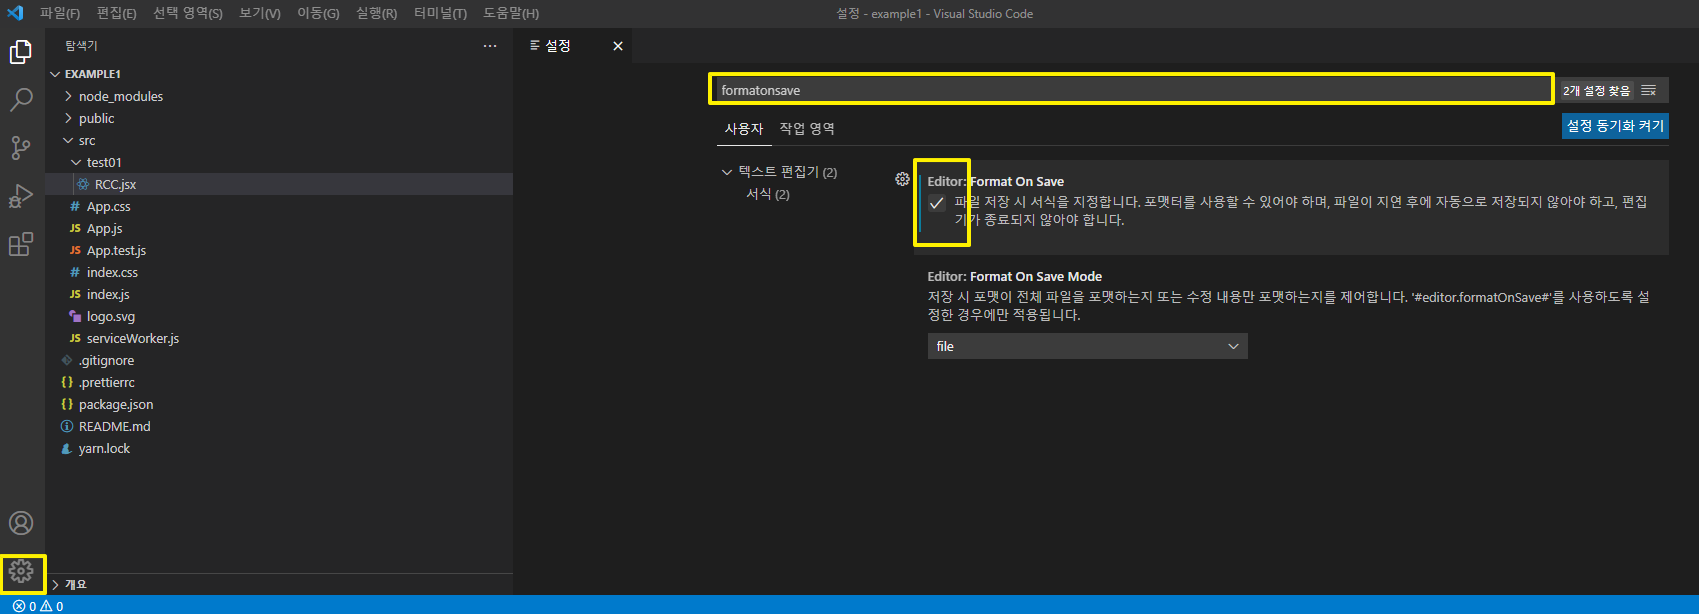The height and width of the screenshot is (614, 1699).
Task: Open the 보기(V) menu
Action: pyautogui.click(x=260, y=13)
